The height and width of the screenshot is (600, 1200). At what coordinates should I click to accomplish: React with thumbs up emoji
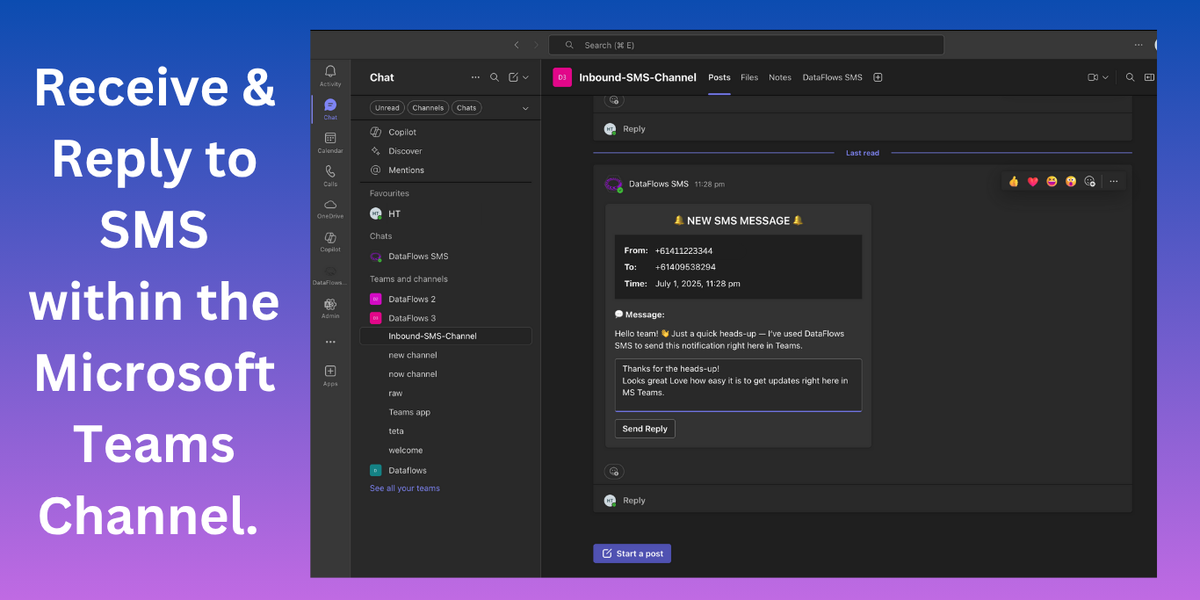click(1013, 181)
